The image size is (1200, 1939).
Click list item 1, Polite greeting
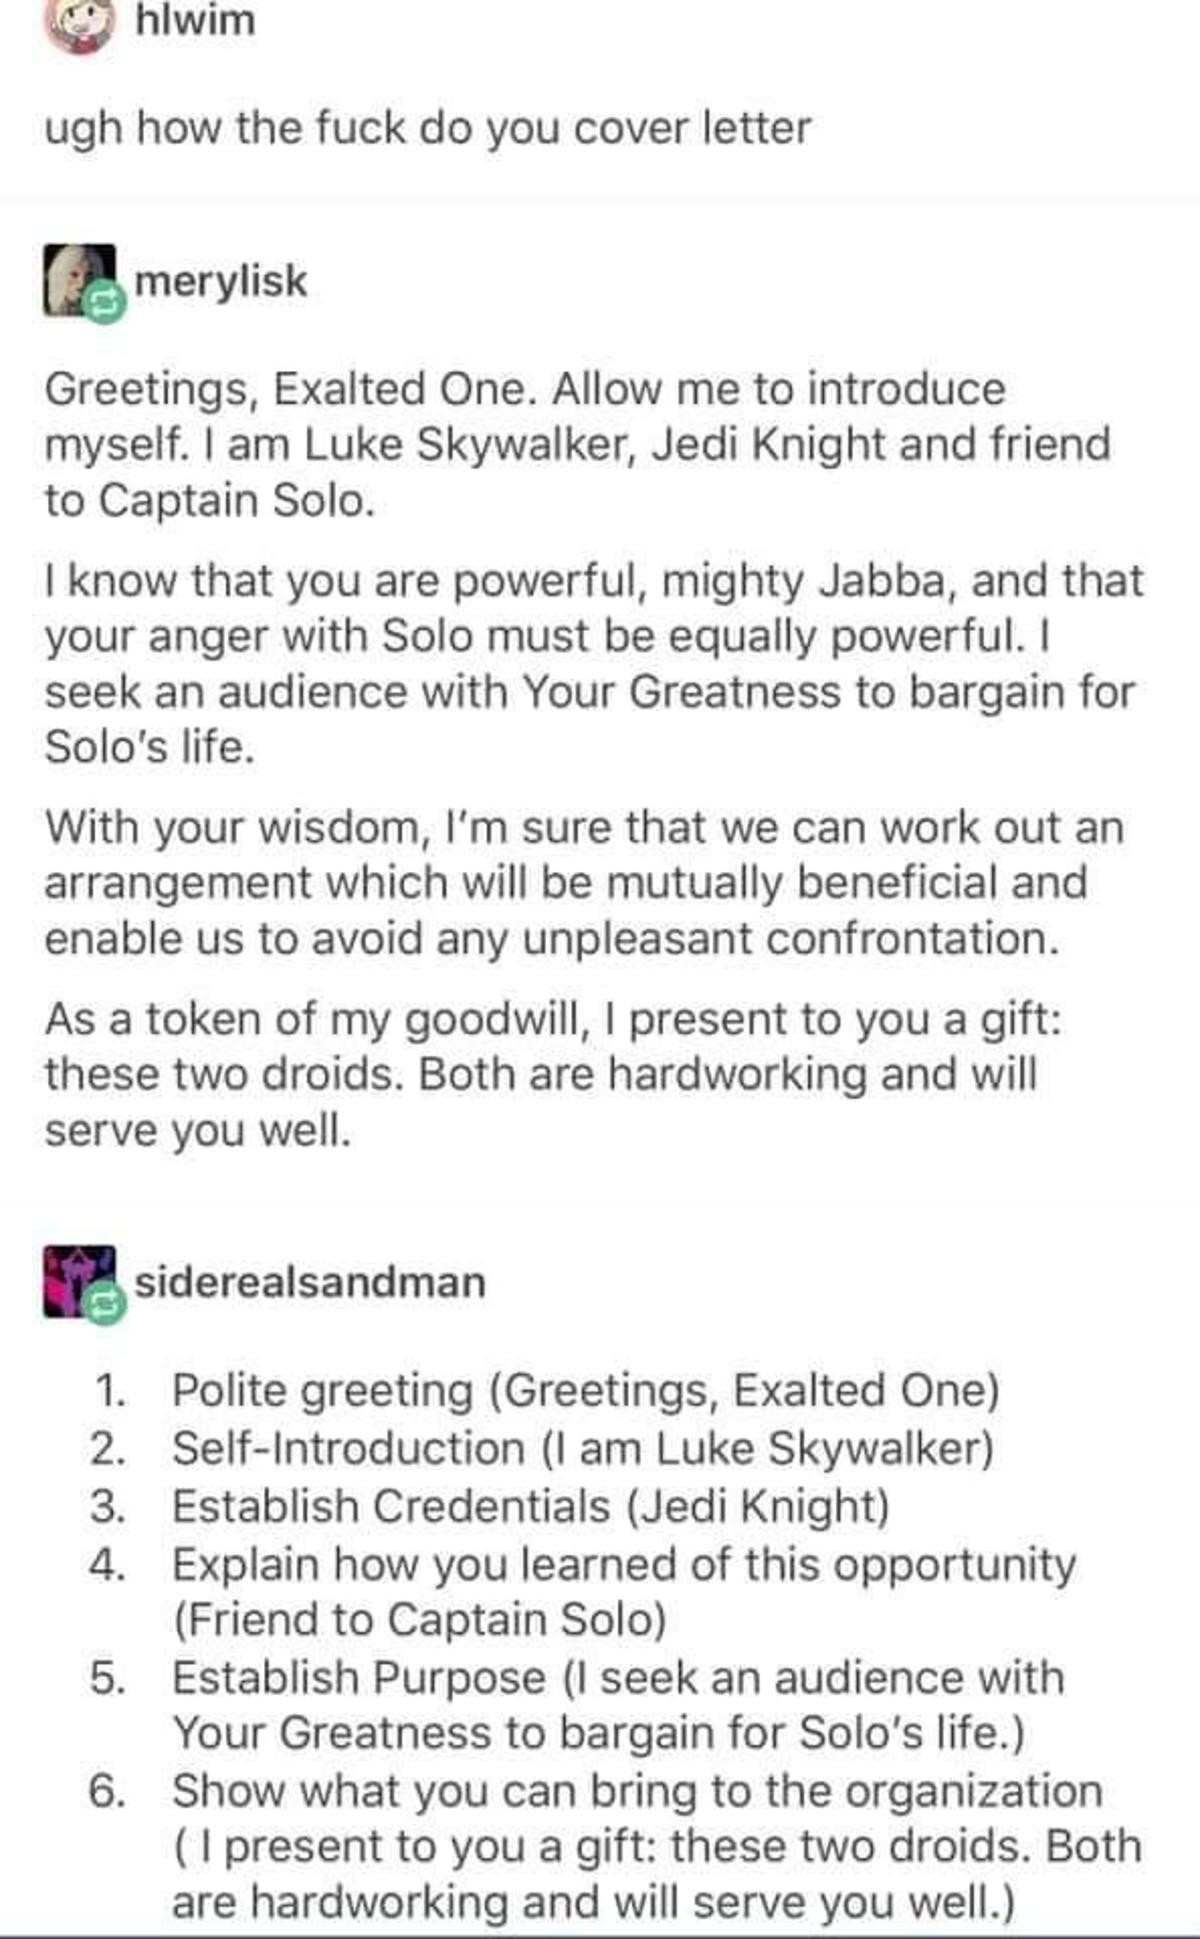click(545, 1391)
